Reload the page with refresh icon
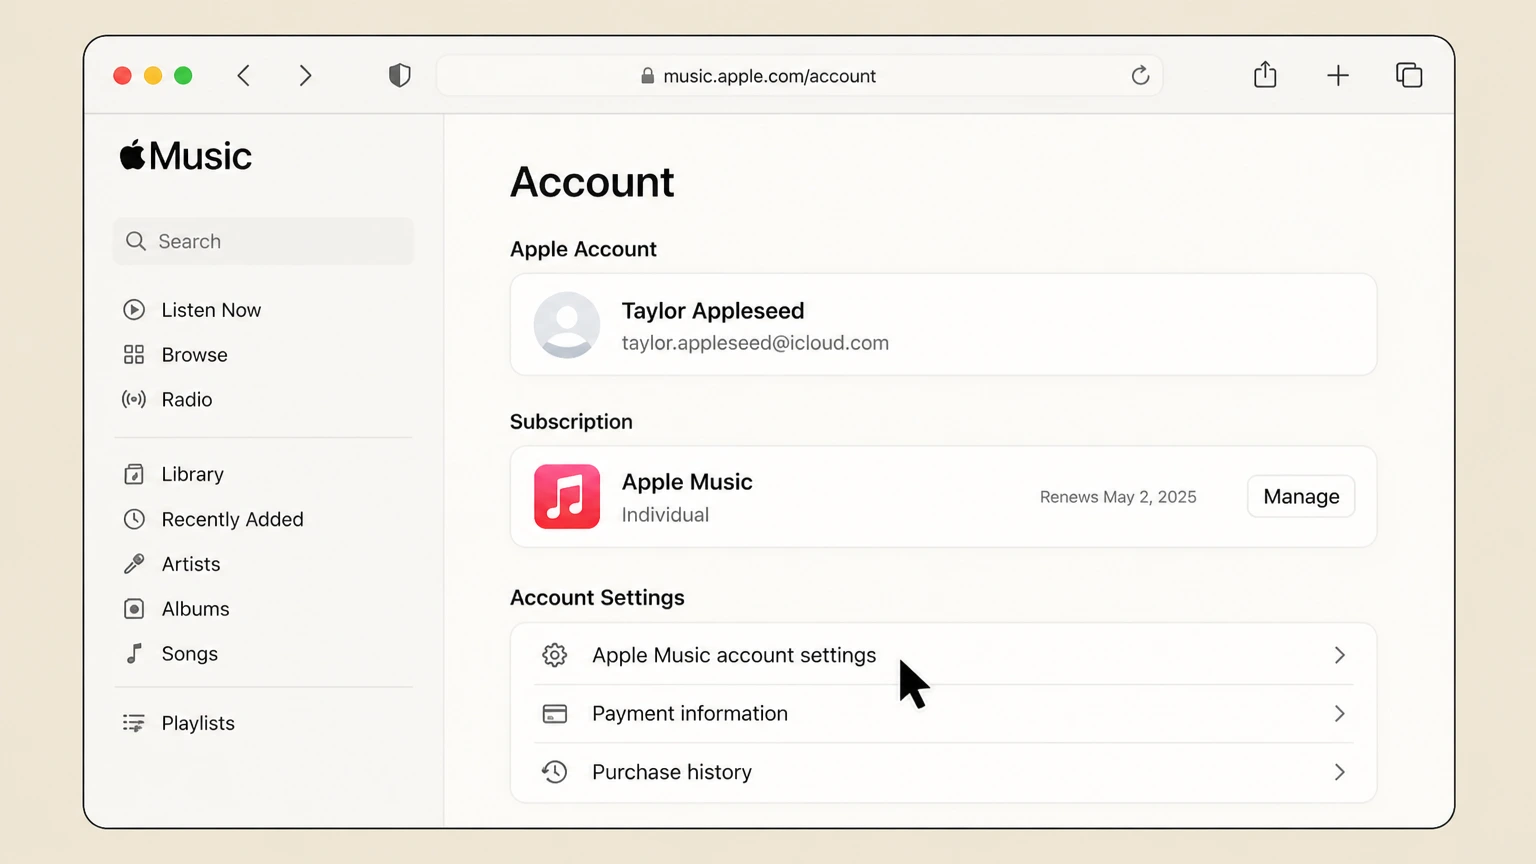The image size is (1536, 864). (x=1140, y=76)
